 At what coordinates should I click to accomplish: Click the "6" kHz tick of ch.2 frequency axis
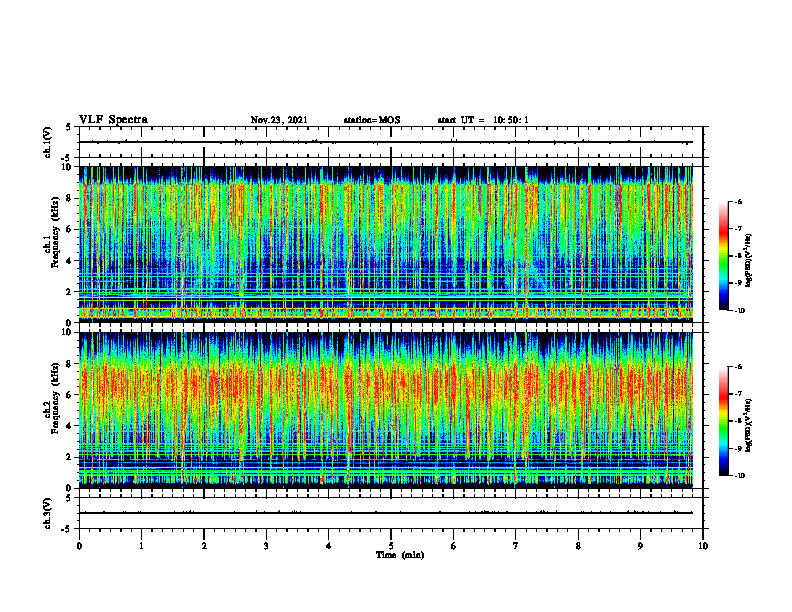click(x=70, y=395)
